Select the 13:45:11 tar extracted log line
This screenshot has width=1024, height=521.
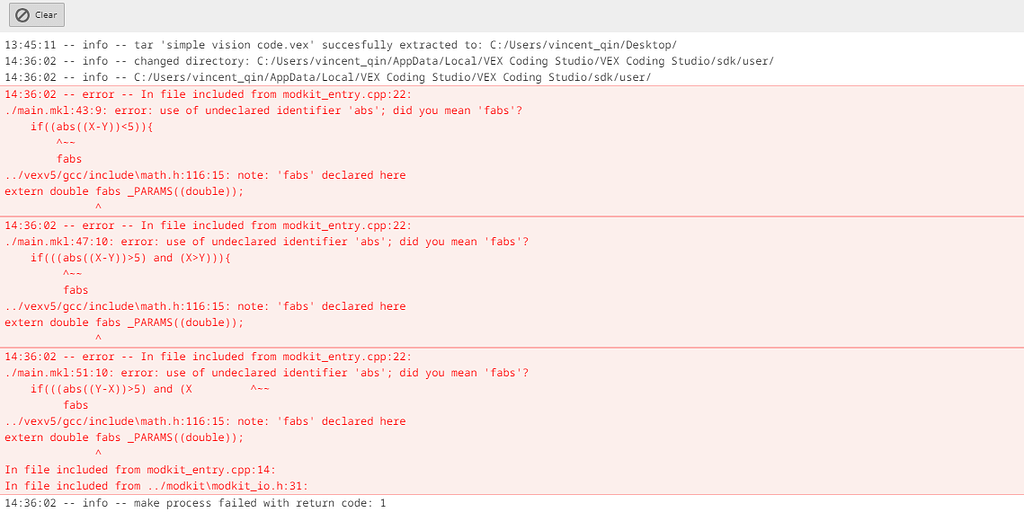pos(341,45)
